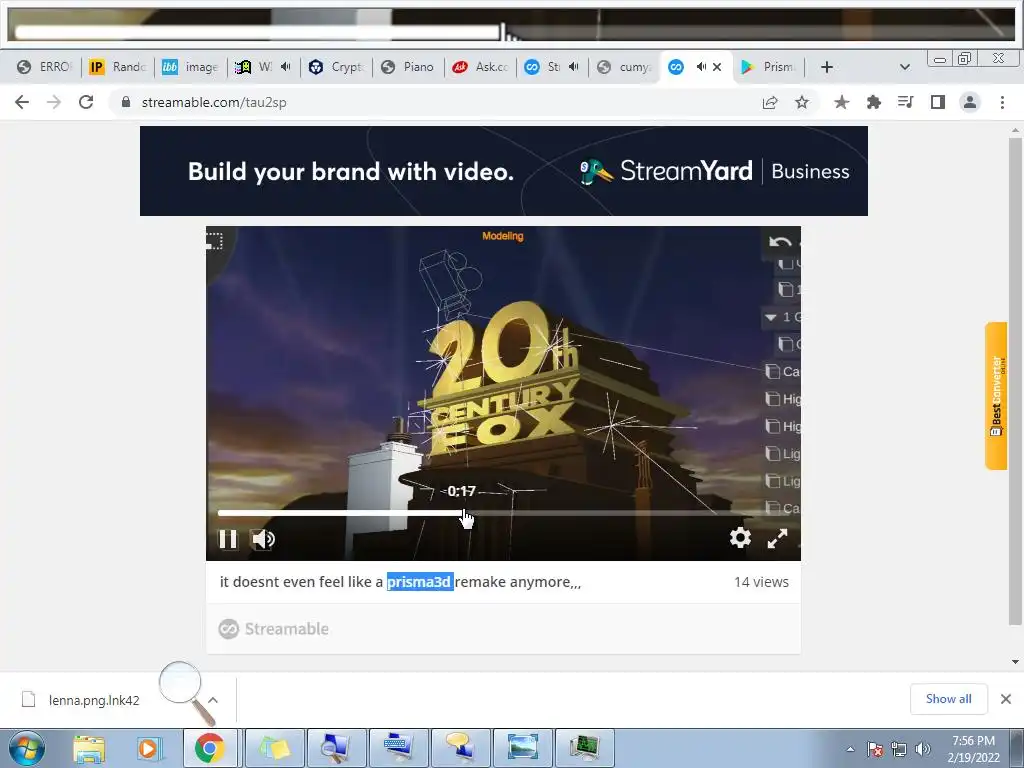
Task: Mute the active Streamable tab's audio
Action: [x=701, y=67]
